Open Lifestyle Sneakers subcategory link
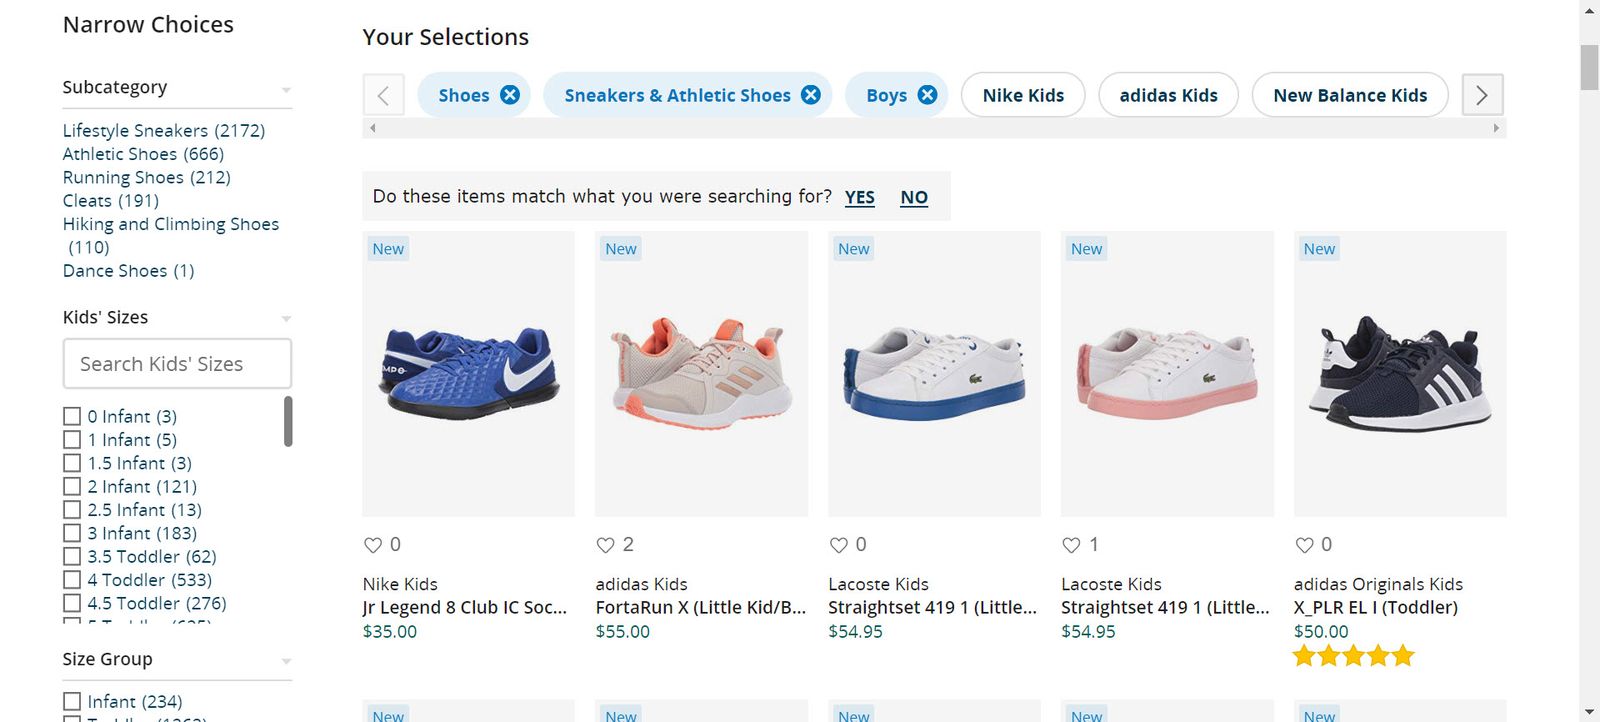This screenshot has width=1600, height=722. click(x=163, y=131)
